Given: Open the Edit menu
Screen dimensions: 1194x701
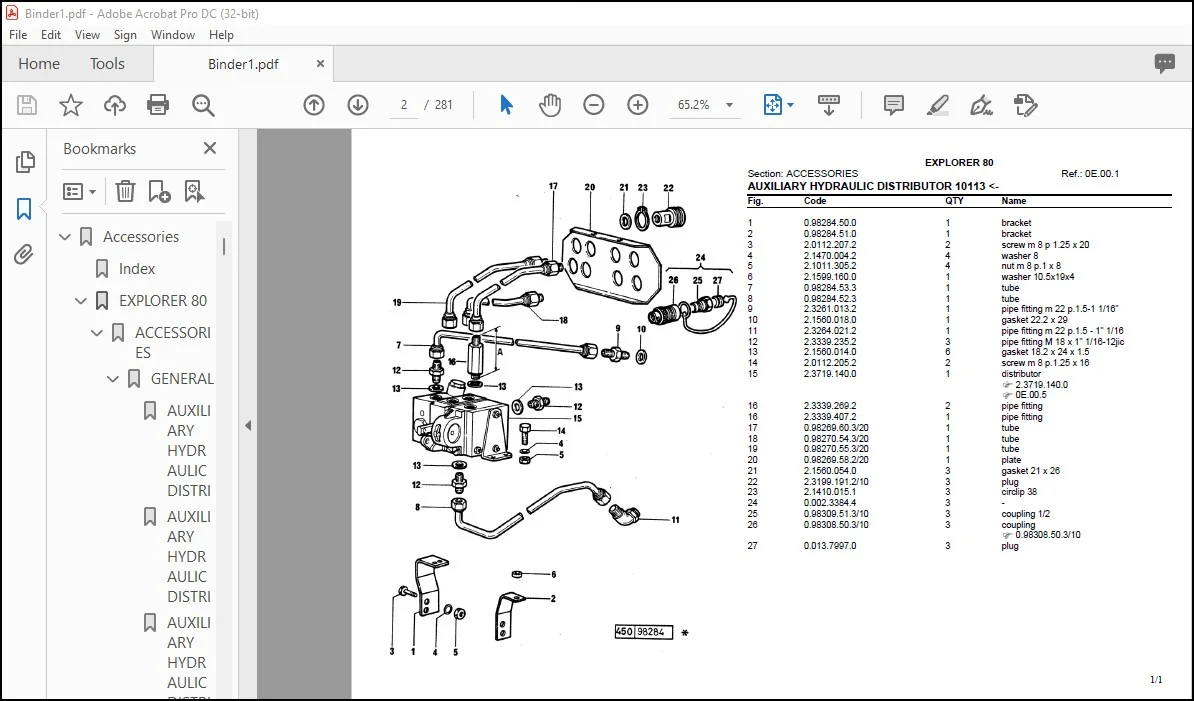Looking at the screenshot, I should 50,35.
